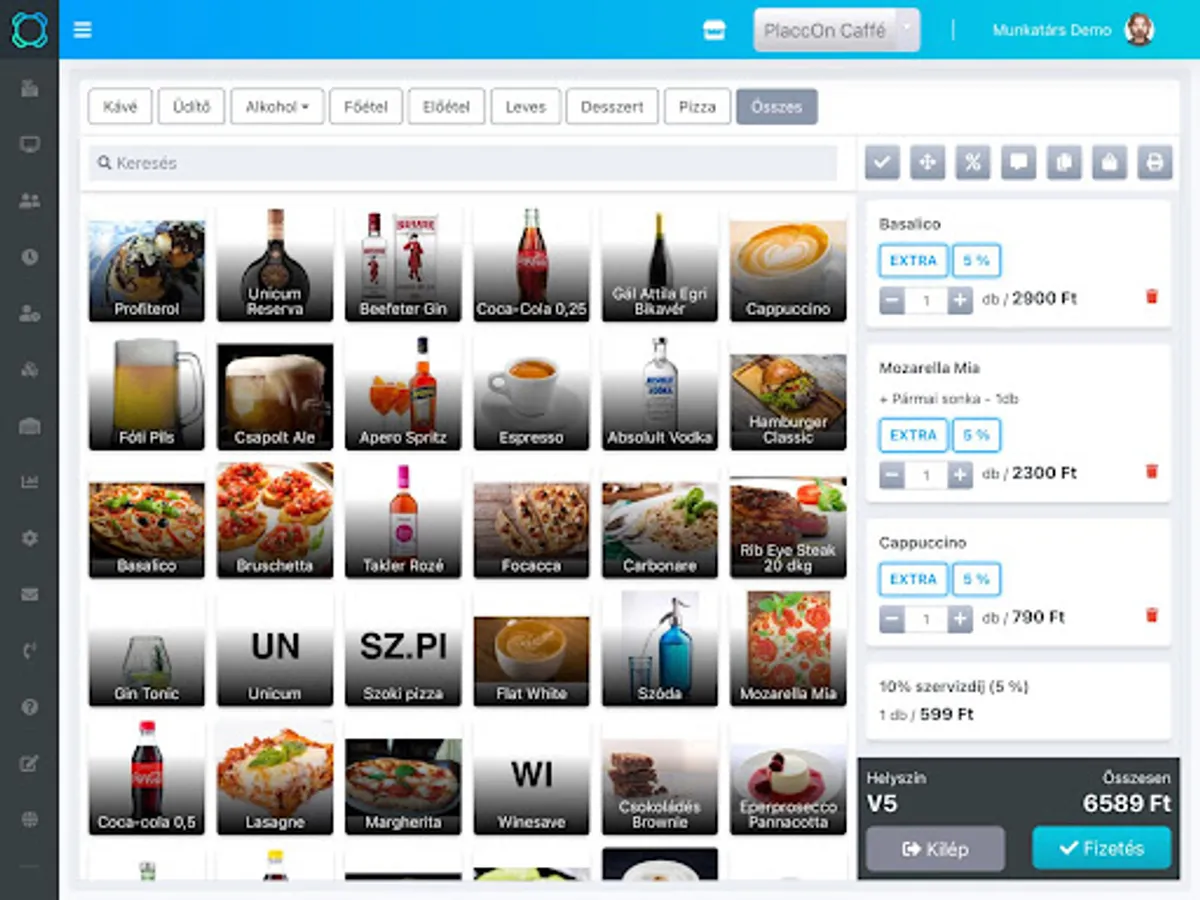Delete the Cappuccino order item
This screenshot has width=1200, height=900.
pyautogui.click(x=1151, y=615)
